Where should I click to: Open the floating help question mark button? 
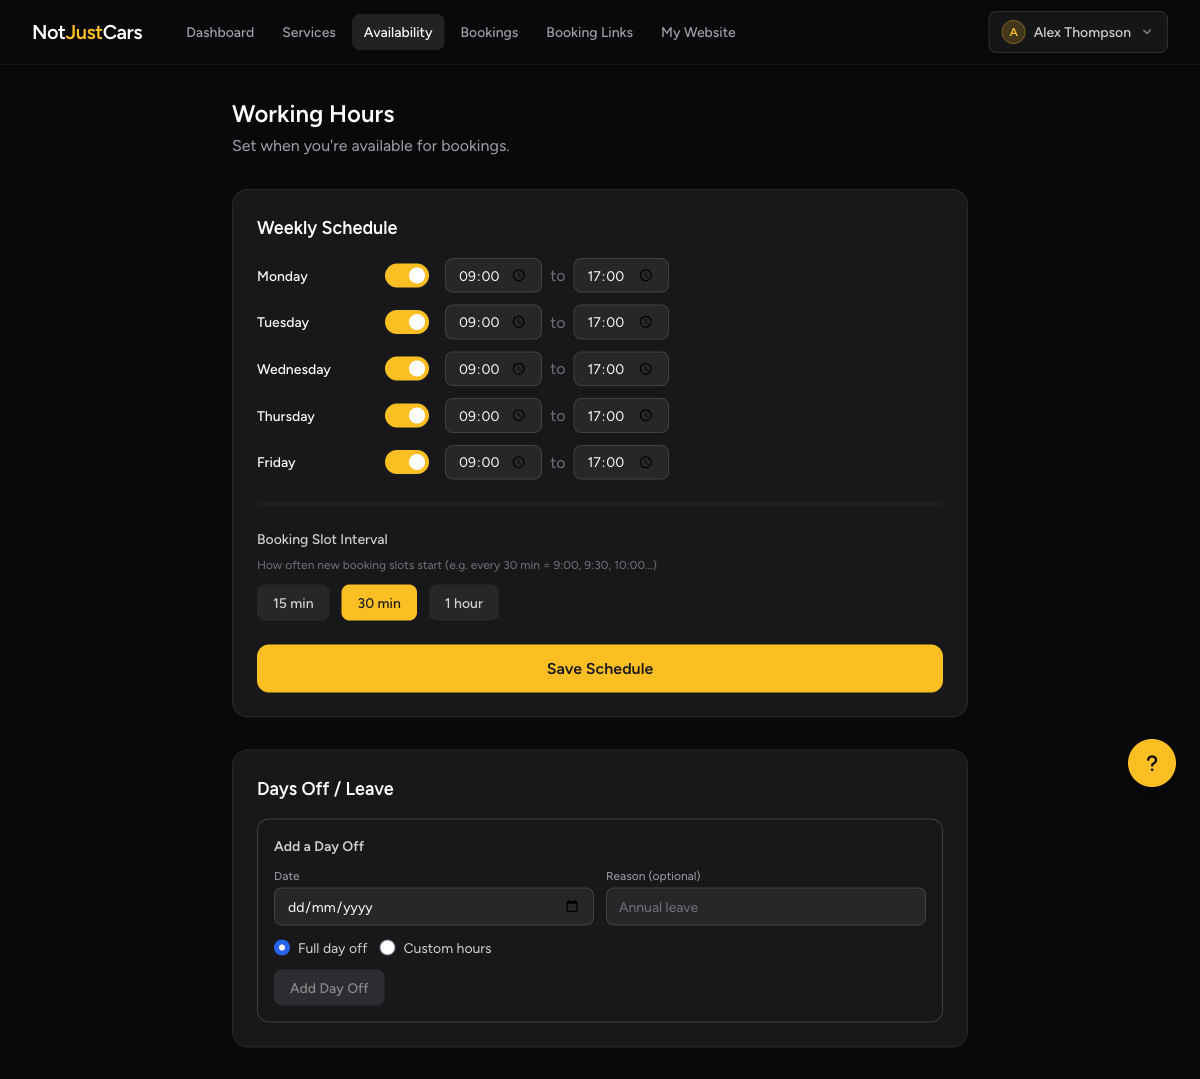point(1151,763)
